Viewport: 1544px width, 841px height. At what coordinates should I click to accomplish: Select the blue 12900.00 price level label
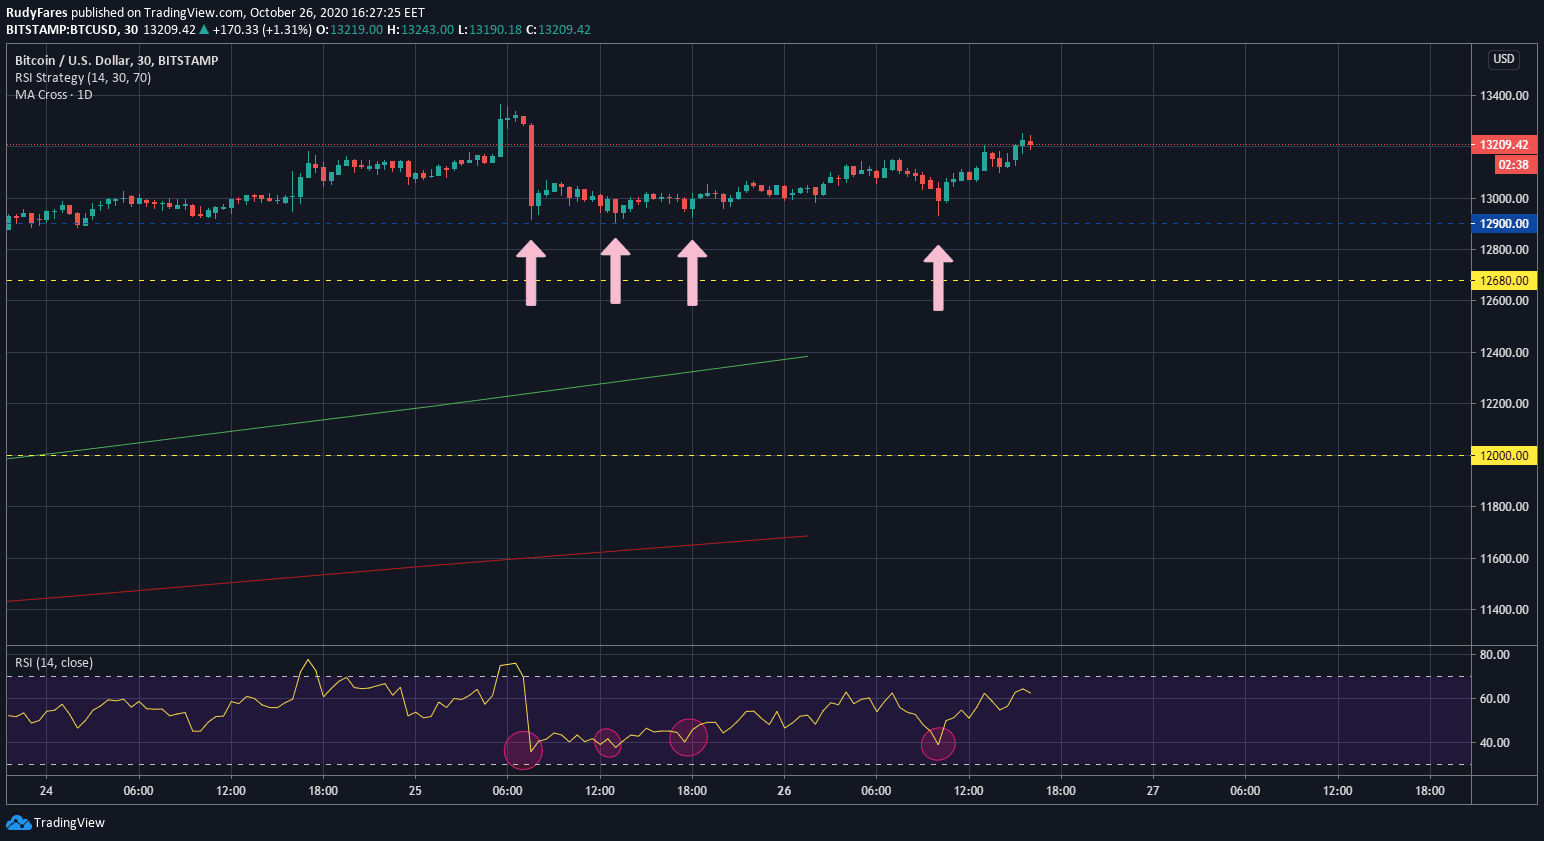coord(1504,224)
